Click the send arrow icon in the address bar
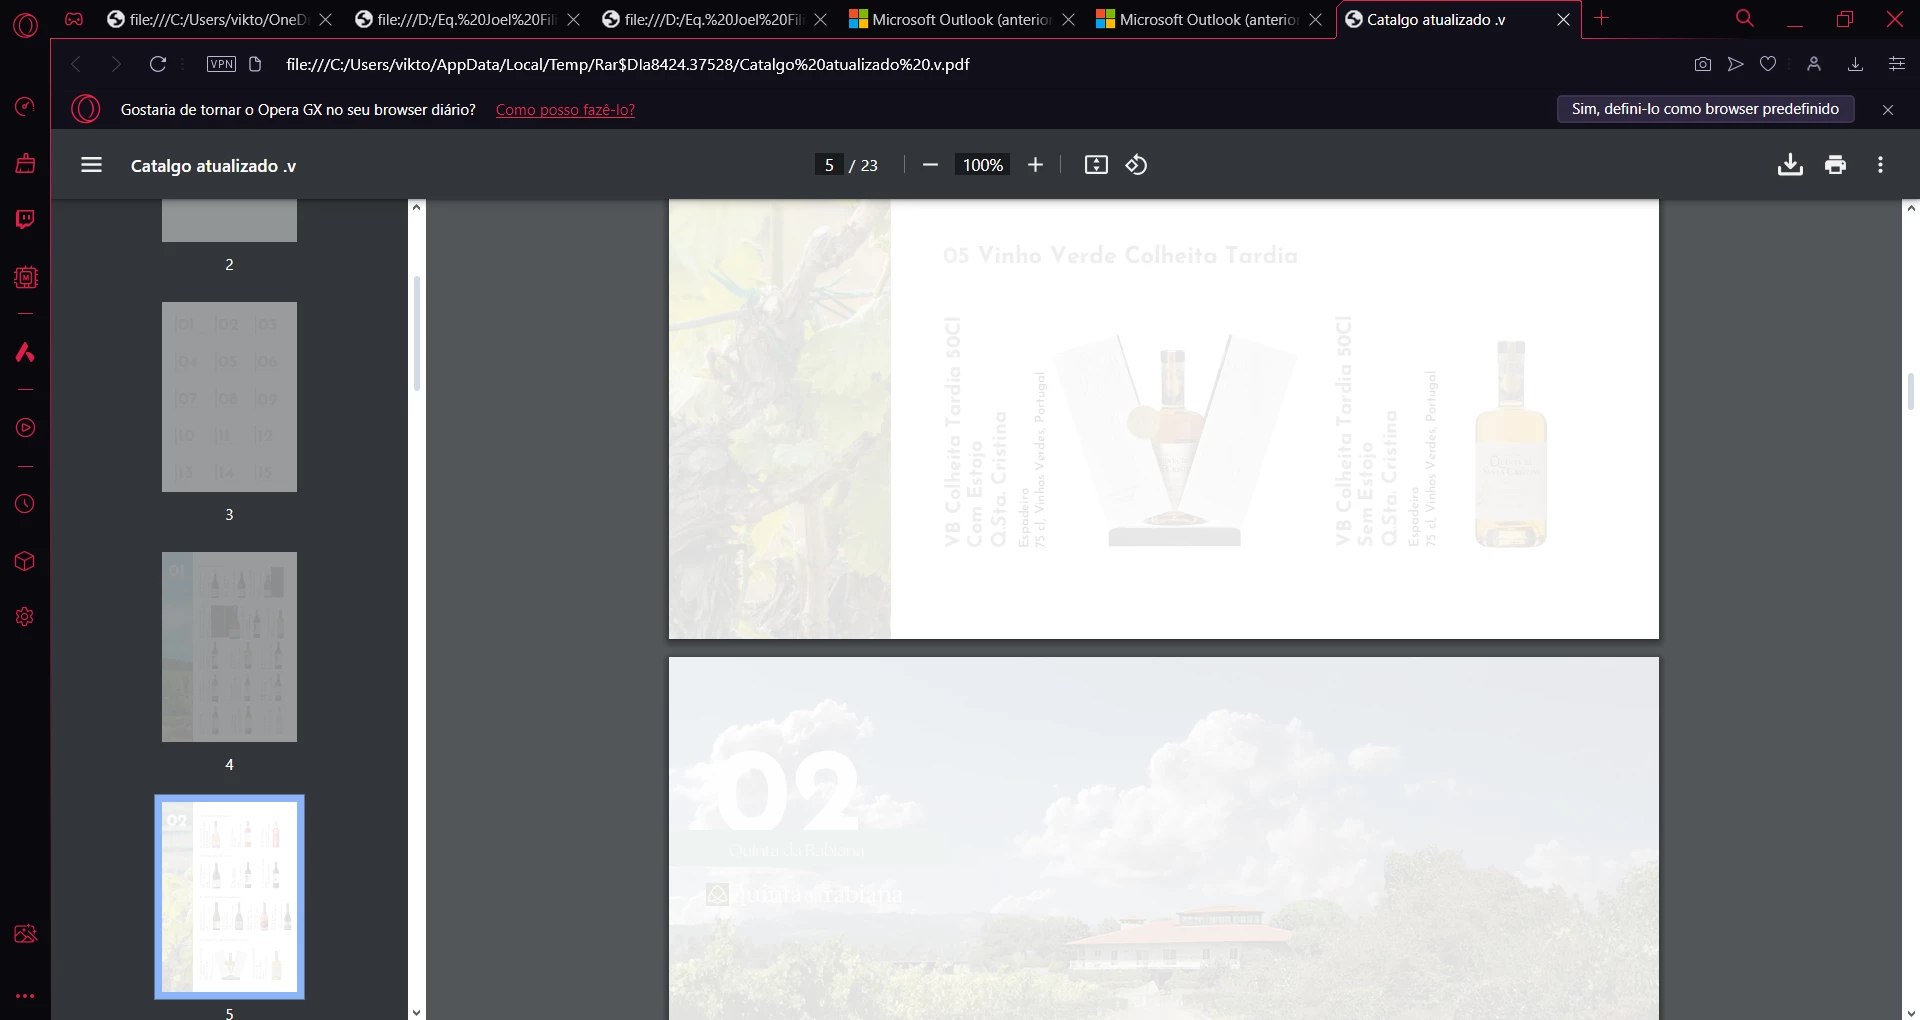This screenshot has width=1920, height=1020. point(1736,64)
